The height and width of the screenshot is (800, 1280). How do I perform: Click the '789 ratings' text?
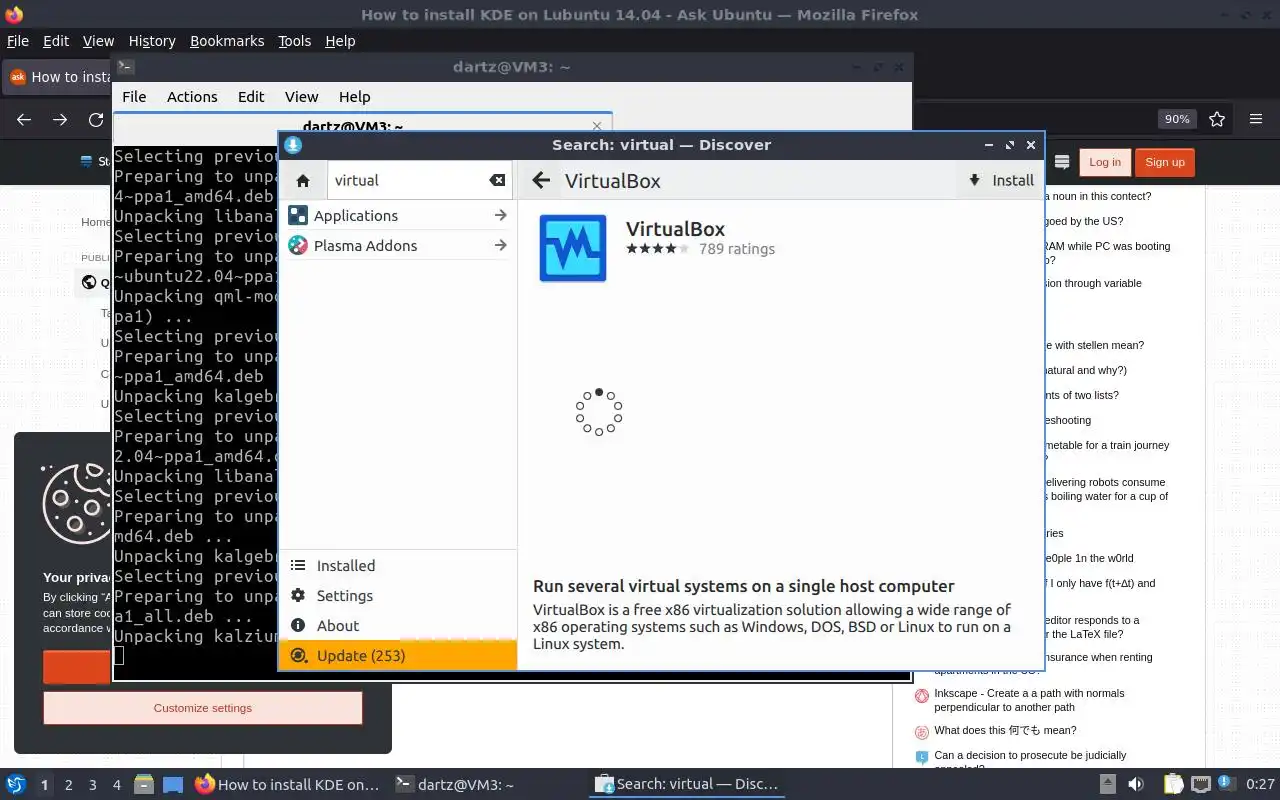point(737,249)
